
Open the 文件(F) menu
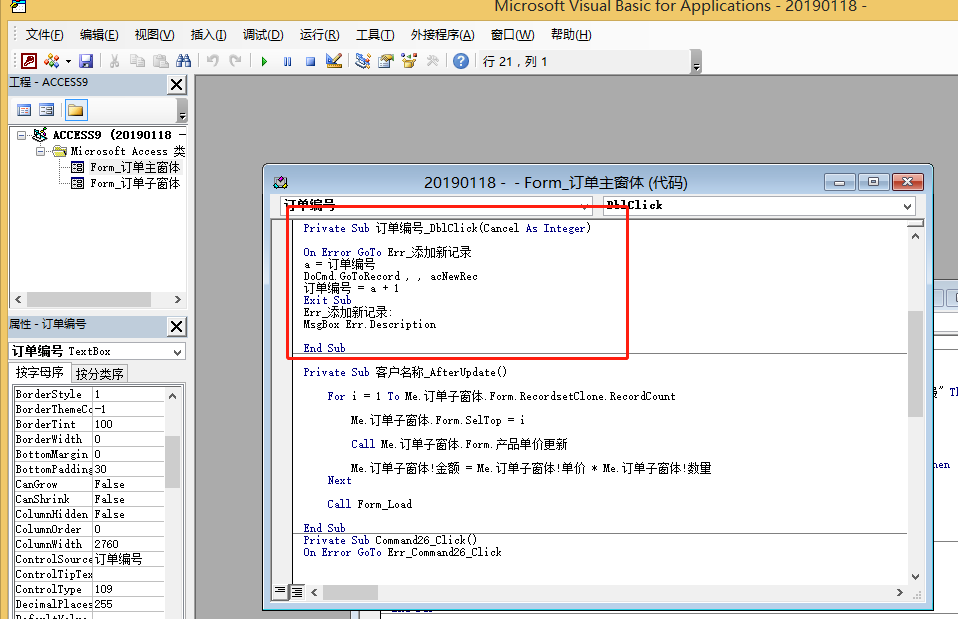pyautogui.click(x=45, y=35)
